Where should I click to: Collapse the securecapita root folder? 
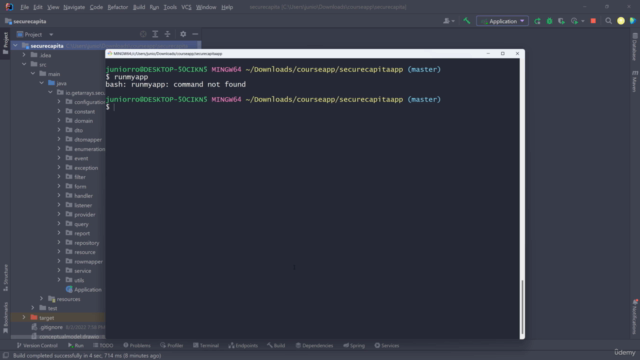pyautogui.click(x=16, y=46)
